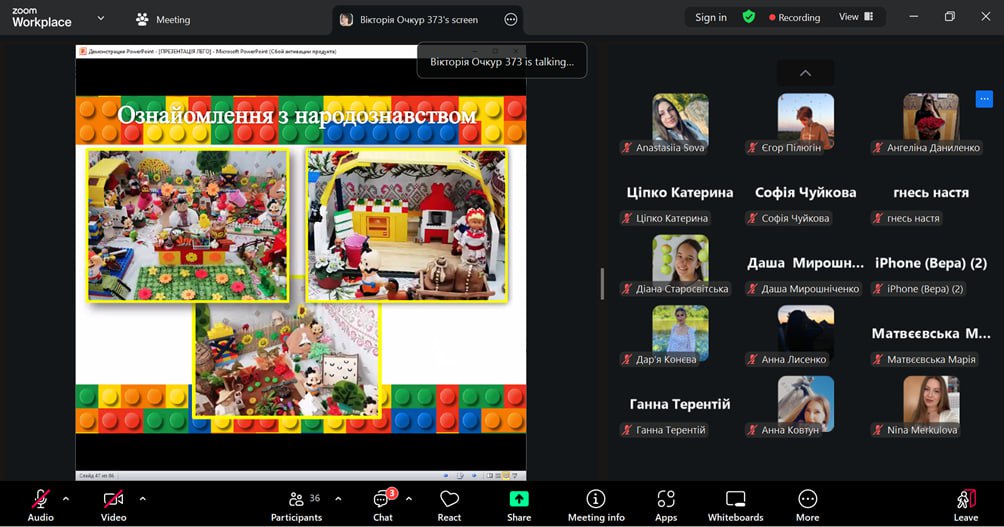Open the Chat panel
Screen dimensions: 1004x527
pyautogui.click(x=382, y=504)
